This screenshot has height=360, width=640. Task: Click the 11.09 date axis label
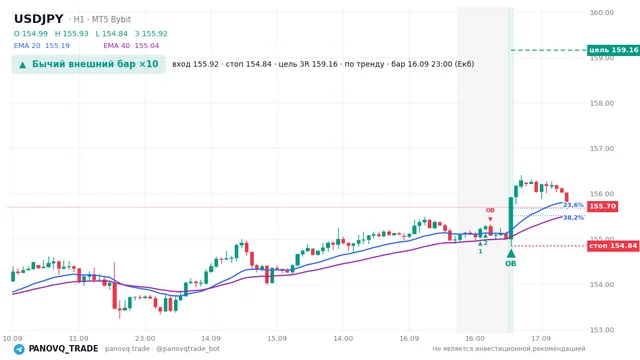click(x=78, y=338)
